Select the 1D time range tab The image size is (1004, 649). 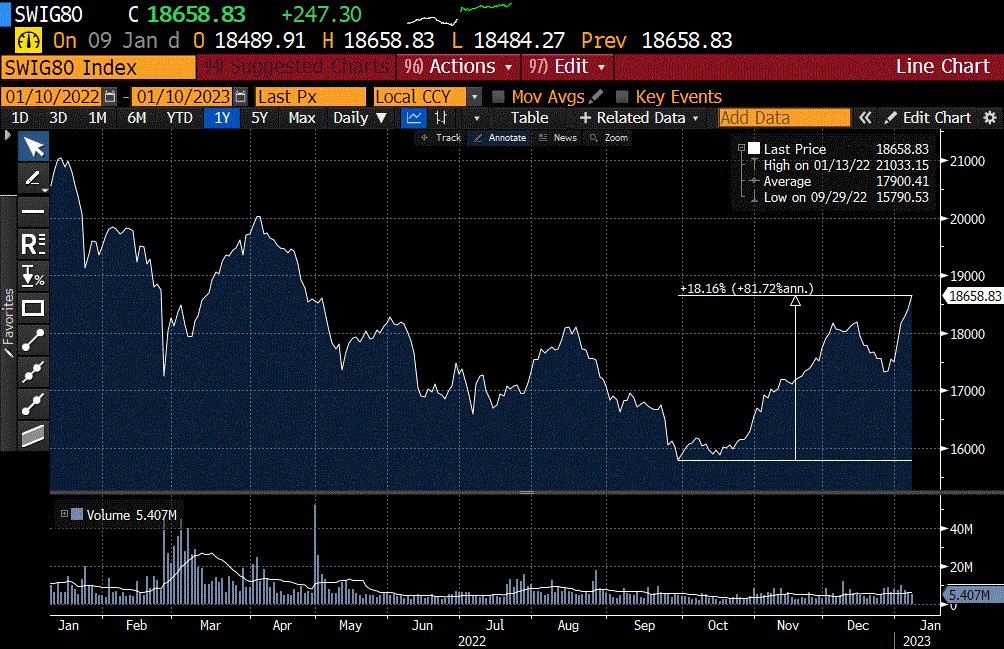[x=20, y=118]
